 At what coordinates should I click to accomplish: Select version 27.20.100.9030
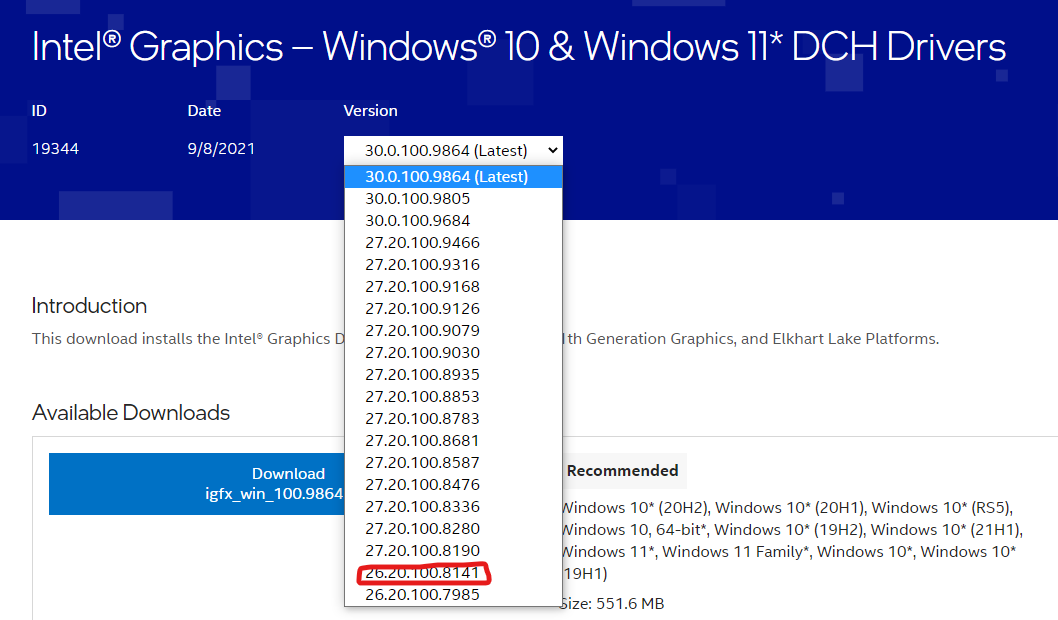[453, 352]
